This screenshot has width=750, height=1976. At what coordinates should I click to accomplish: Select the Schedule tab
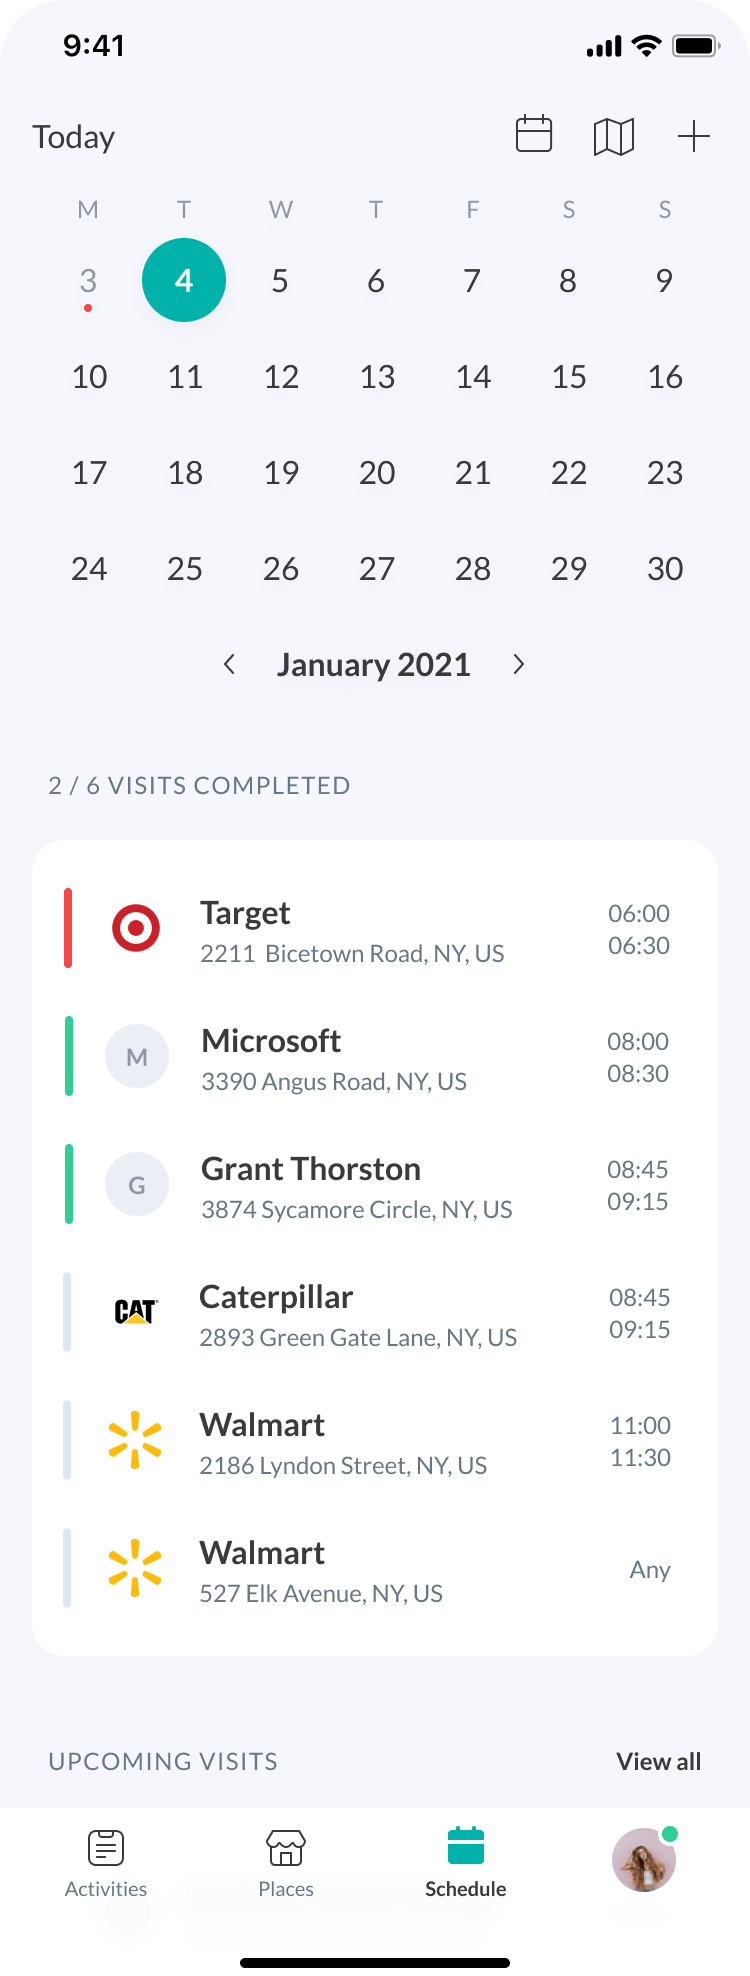[x=466, y=1862]
